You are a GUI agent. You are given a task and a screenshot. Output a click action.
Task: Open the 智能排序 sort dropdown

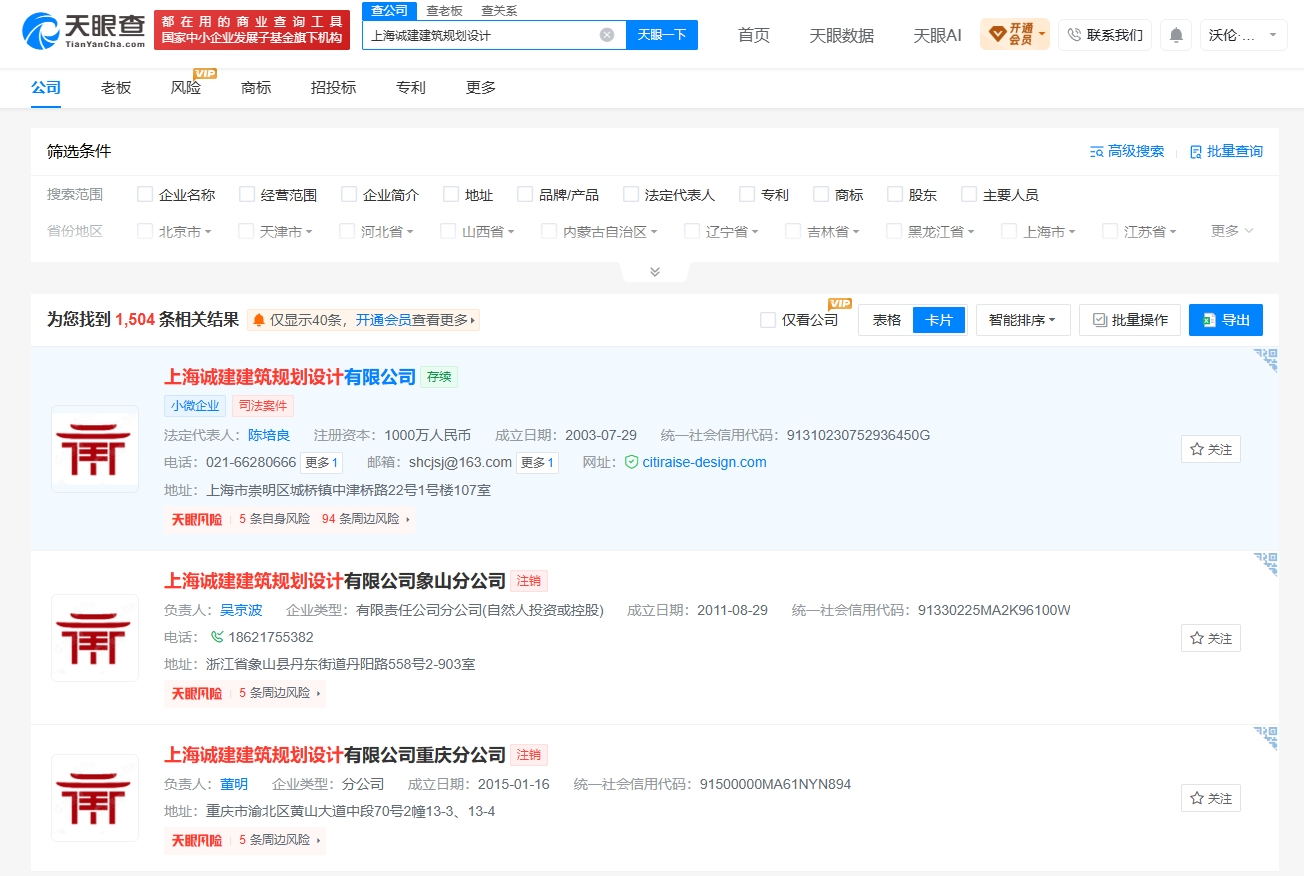point(1023,320)
